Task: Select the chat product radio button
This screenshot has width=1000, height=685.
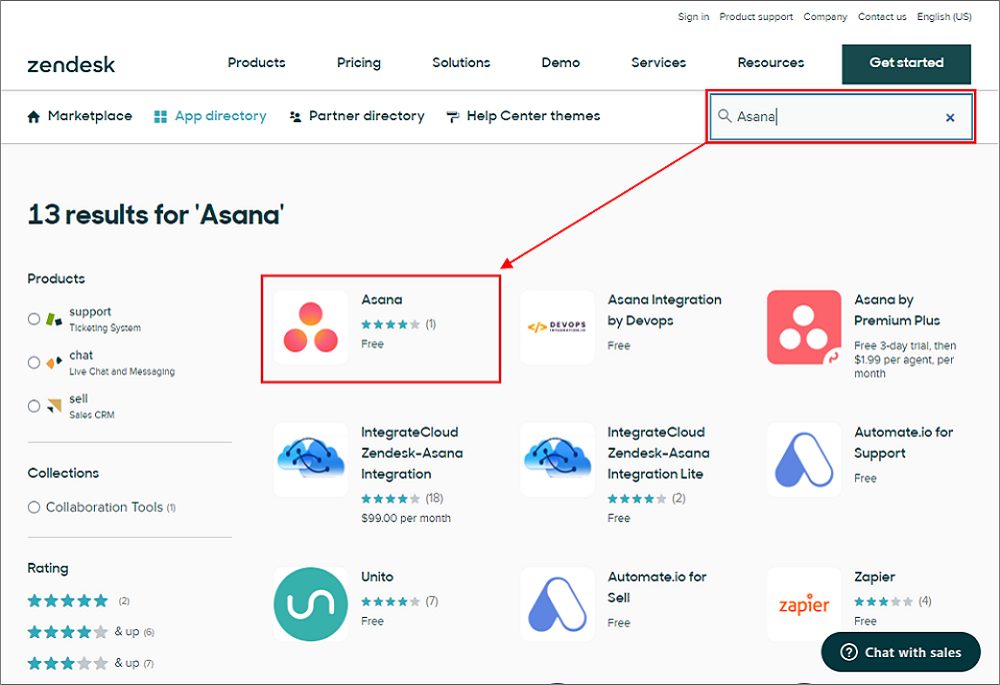Action: (34, 362)
